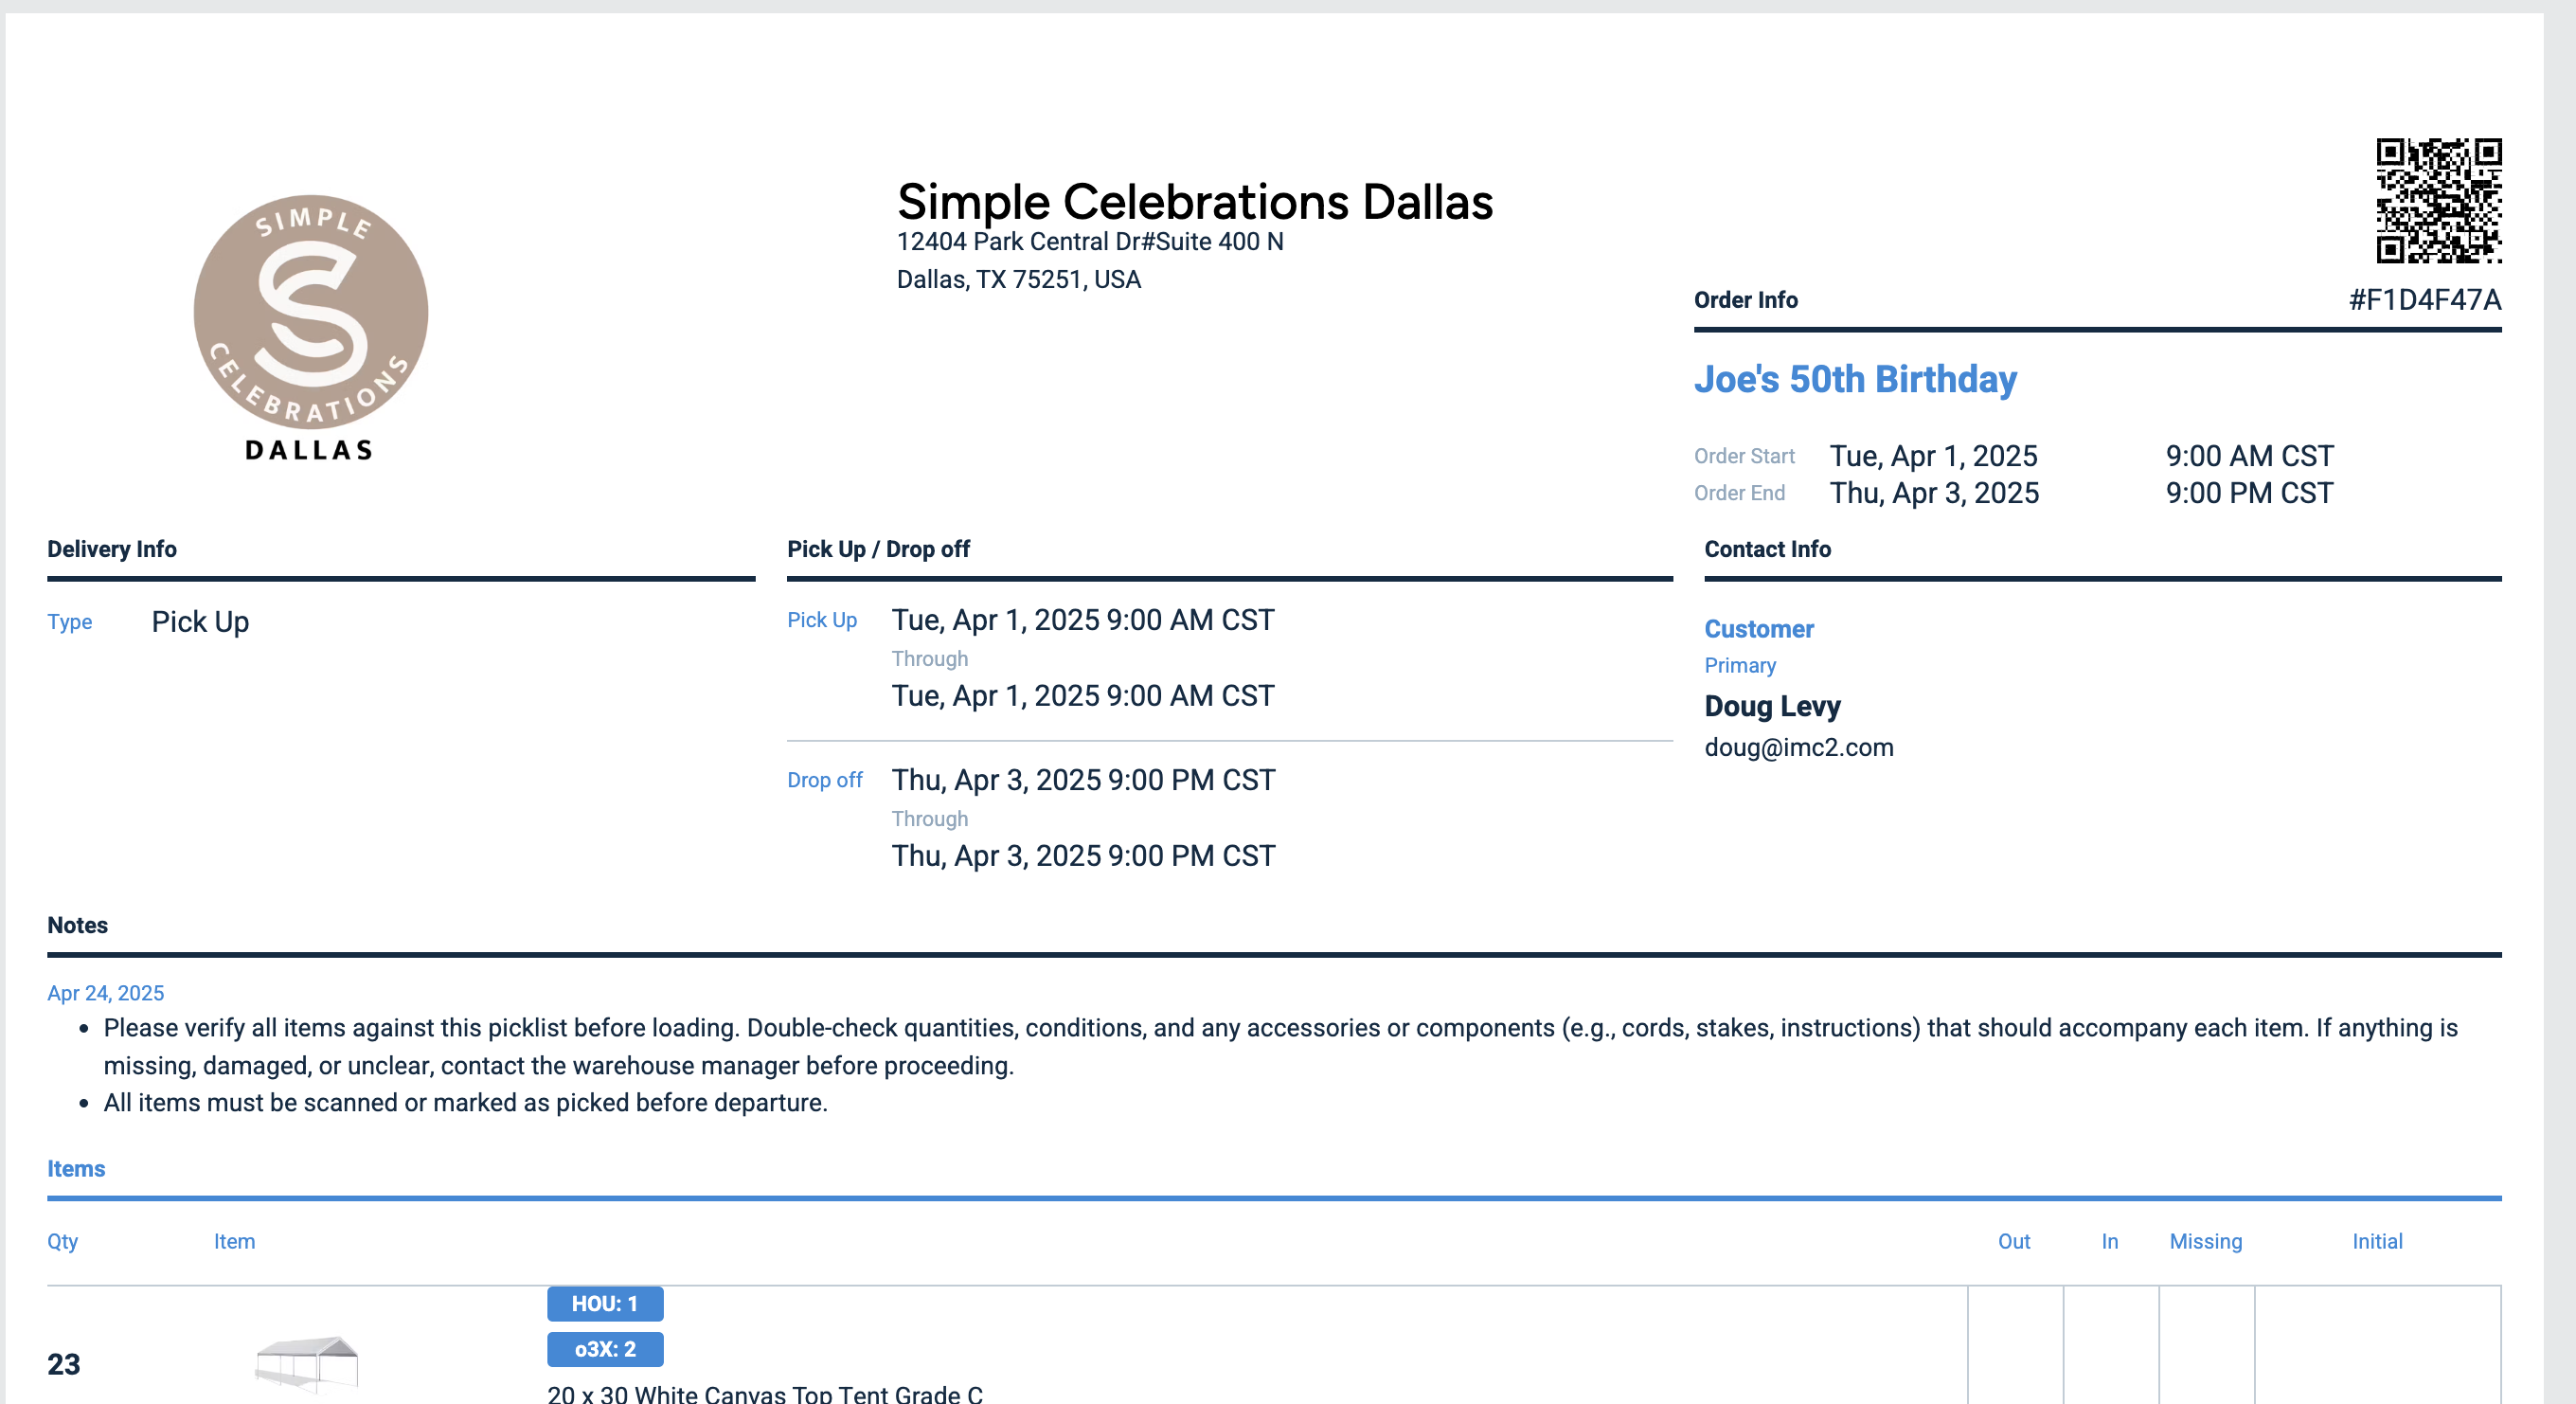Image resolution: width=2576 pixels, height=1404 pixels.
Task: Click the Delivery Info heading
Action: click(112, 549)
